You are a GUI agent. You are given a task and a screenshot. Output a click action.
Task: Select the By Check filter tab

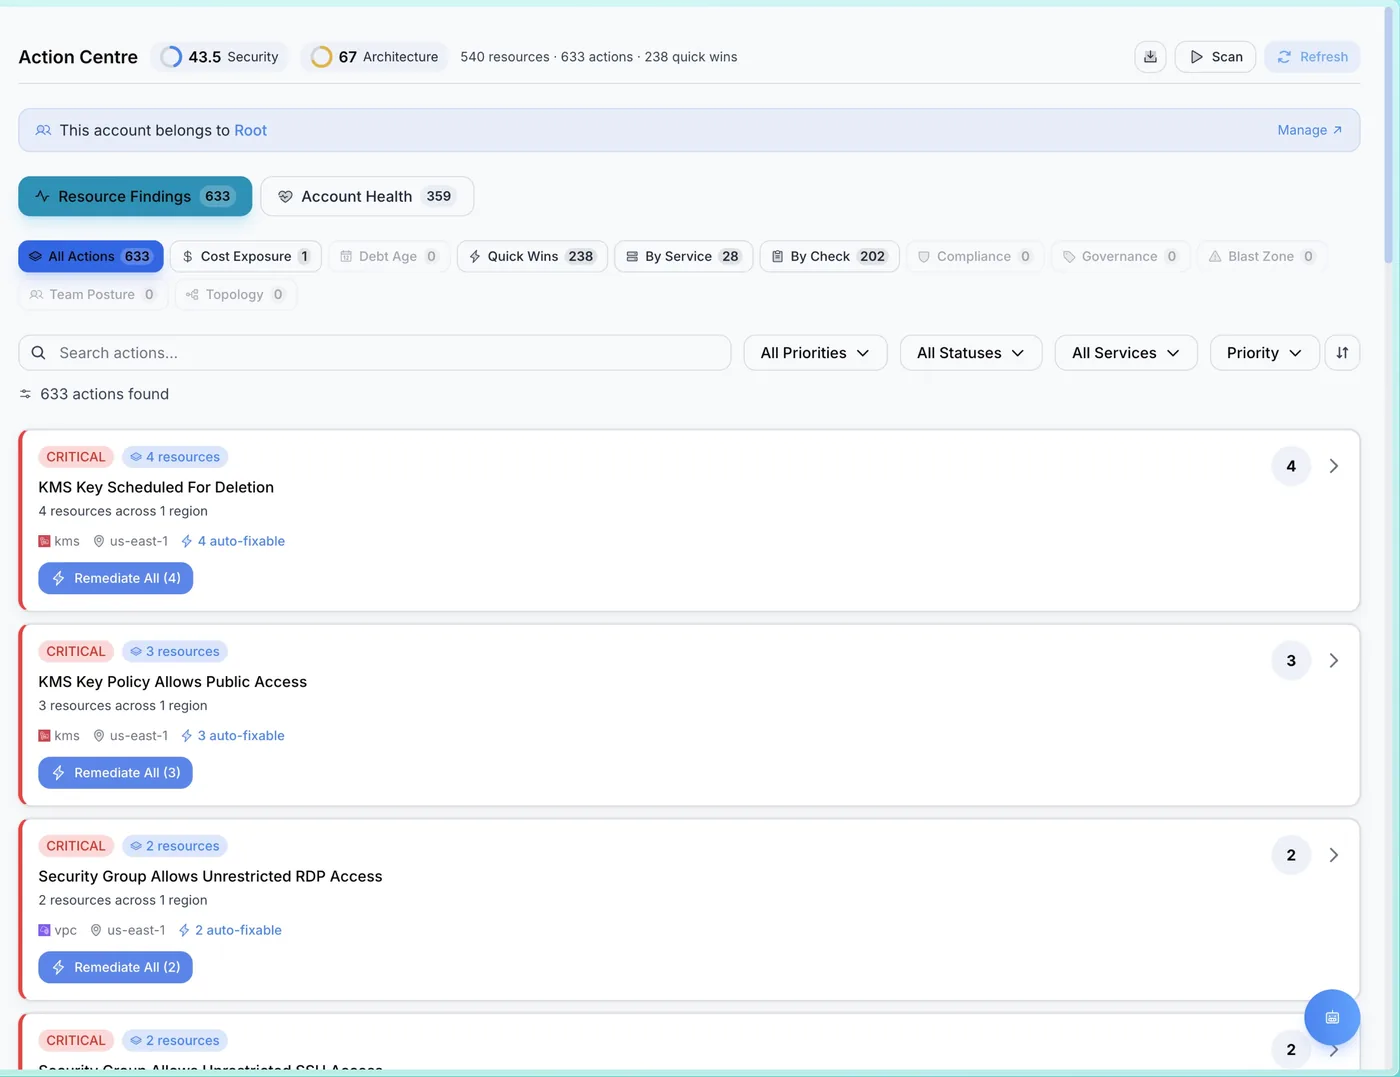pyautogui.click(x=829, y=256)
